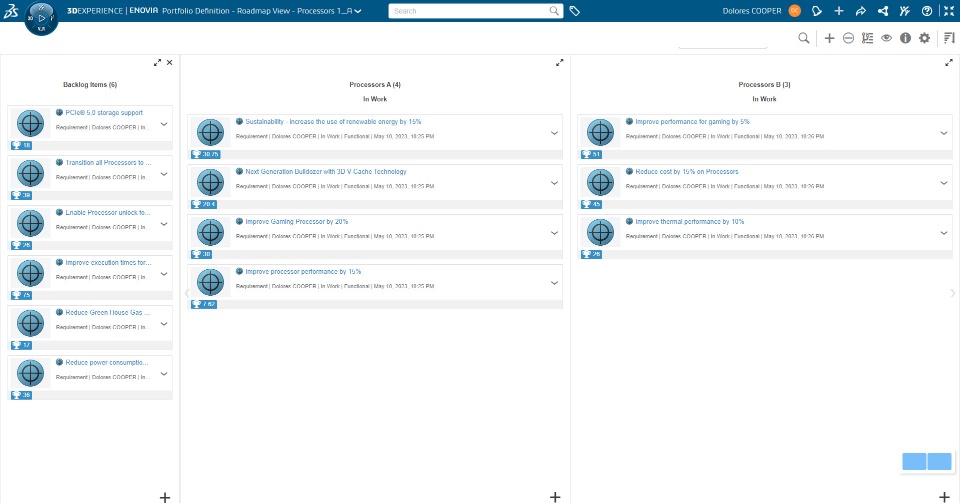Click the Dassault Systèmes 3DS logo

(10, 10)
